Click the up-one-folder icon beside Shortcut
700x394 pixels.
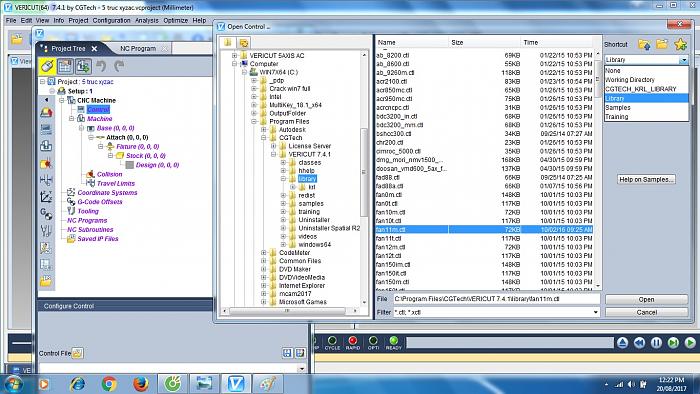tap(644, 44)
